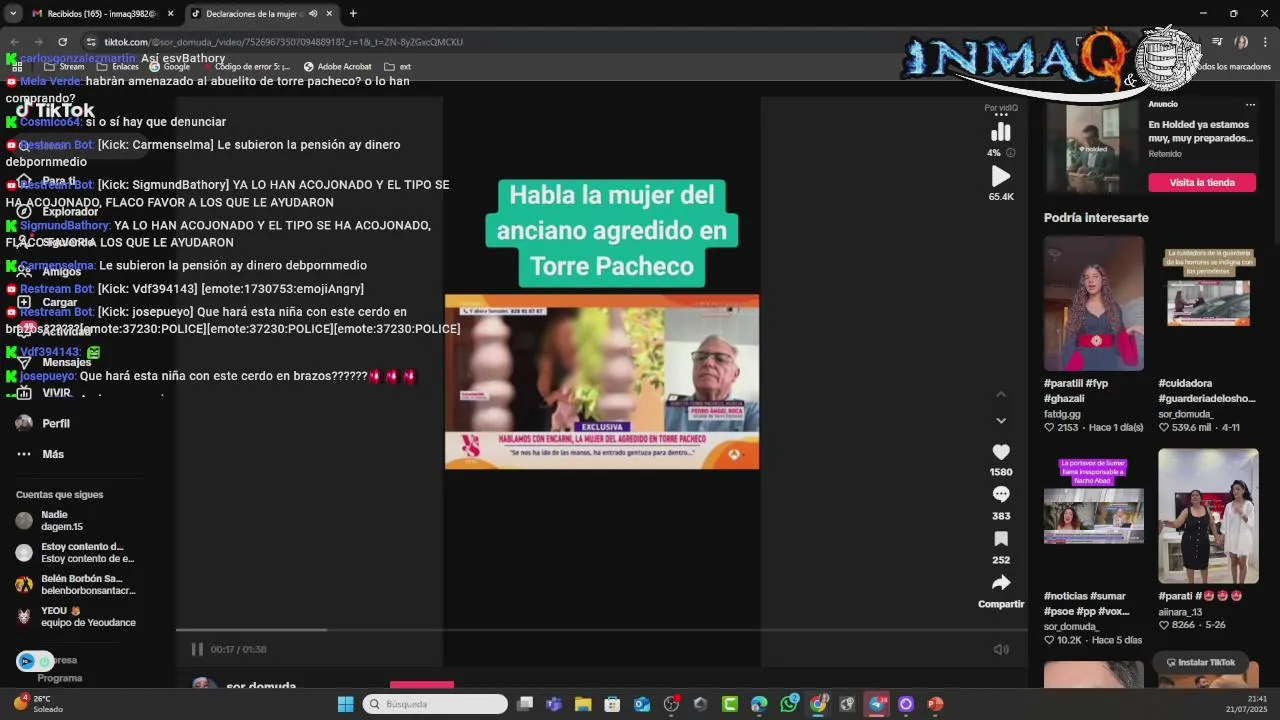Save the video with the bookmark icon
1280x720 pixels.
tap(1001, 539)
